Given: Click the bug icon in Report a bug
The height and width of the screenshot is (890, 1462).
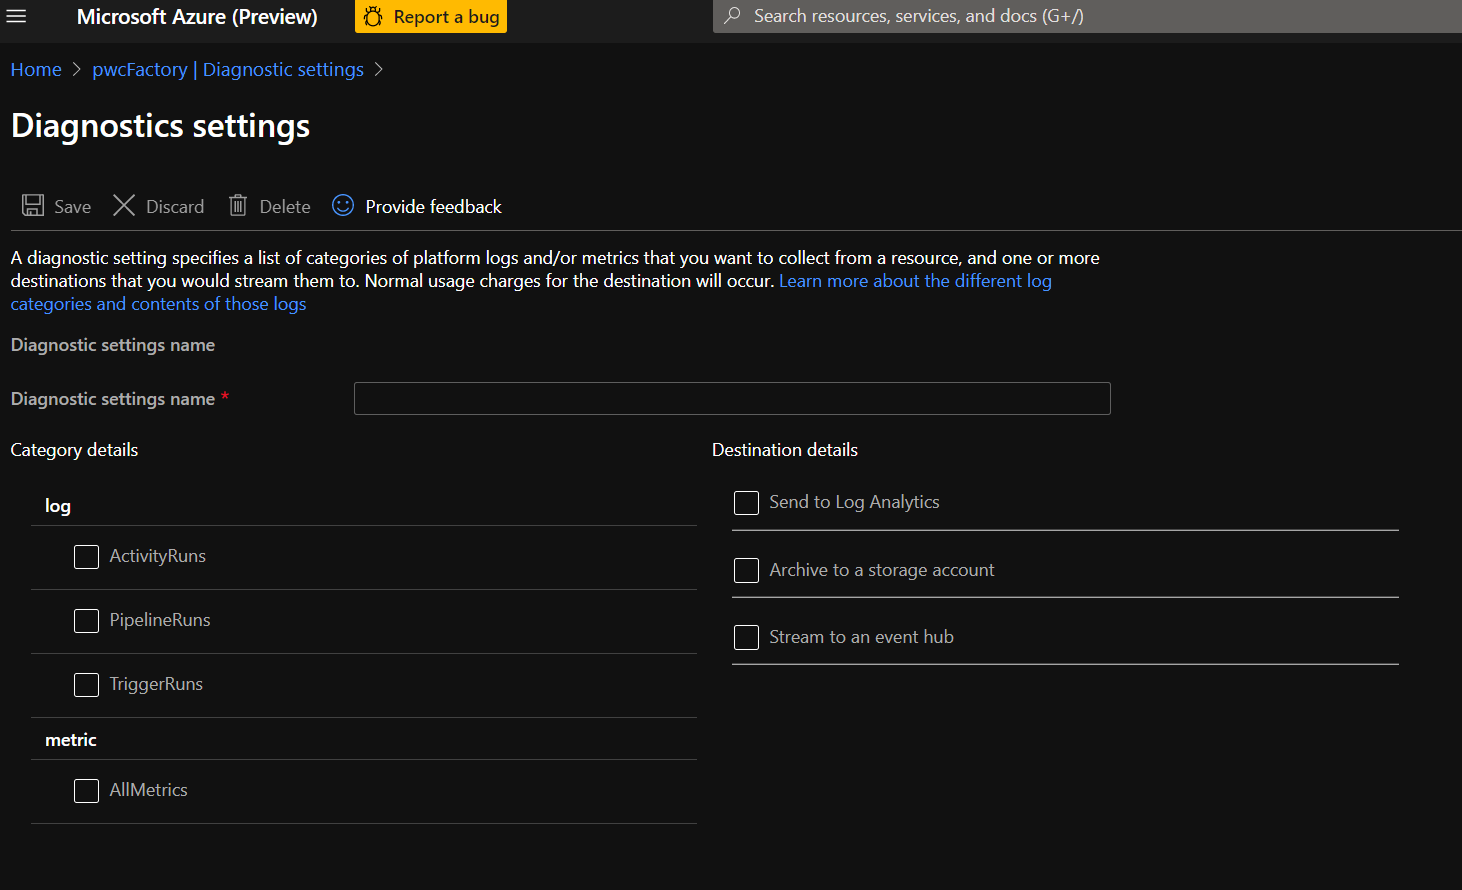Looking at the screenshot, I should click(373, 17).
